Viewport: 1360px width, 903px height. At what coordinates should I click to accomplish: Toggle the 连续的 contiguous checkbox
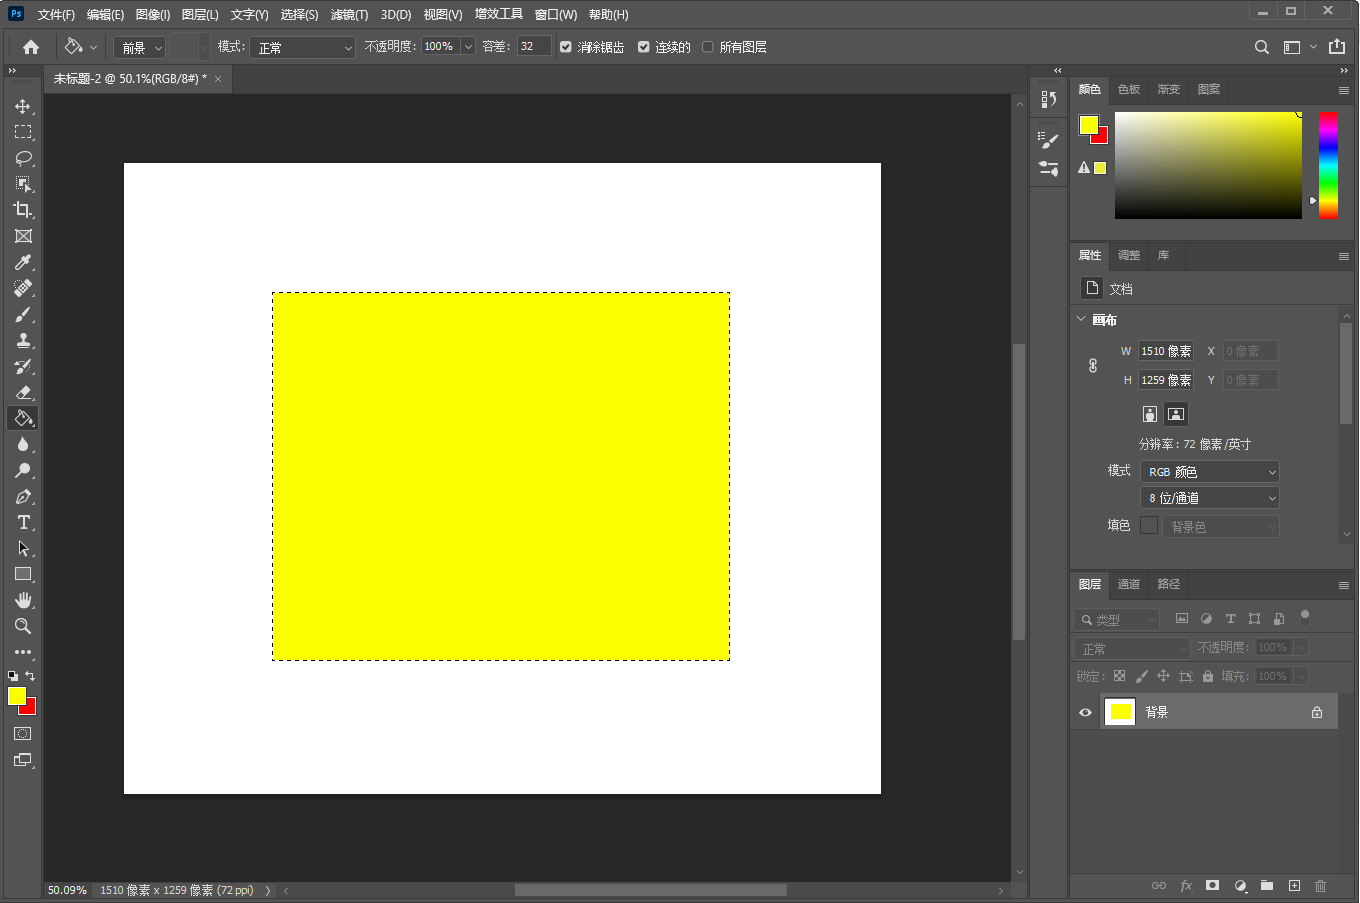click(644, 47)
